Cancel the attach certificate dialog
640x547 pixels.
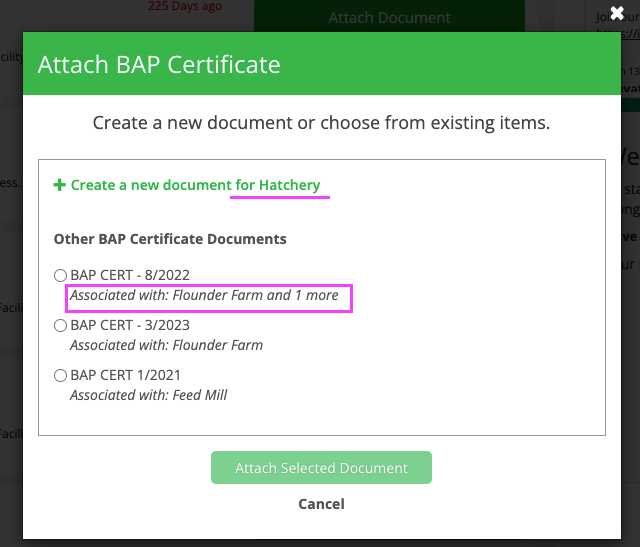coord(321,504)
